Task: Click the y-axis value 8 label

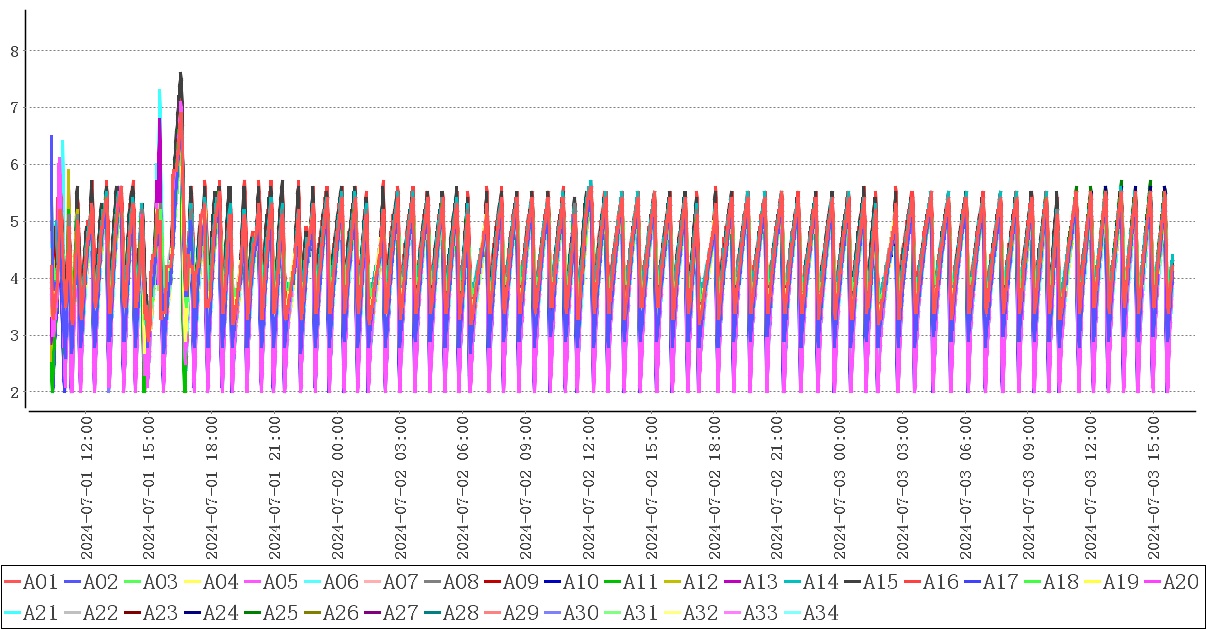Action: click(14, 51)
